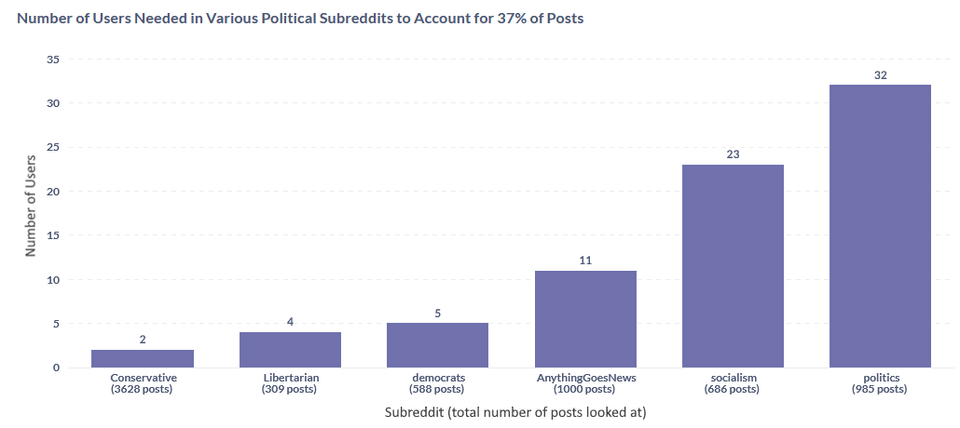Click the Libertarian (309 posts) axis label

(290, 383)
